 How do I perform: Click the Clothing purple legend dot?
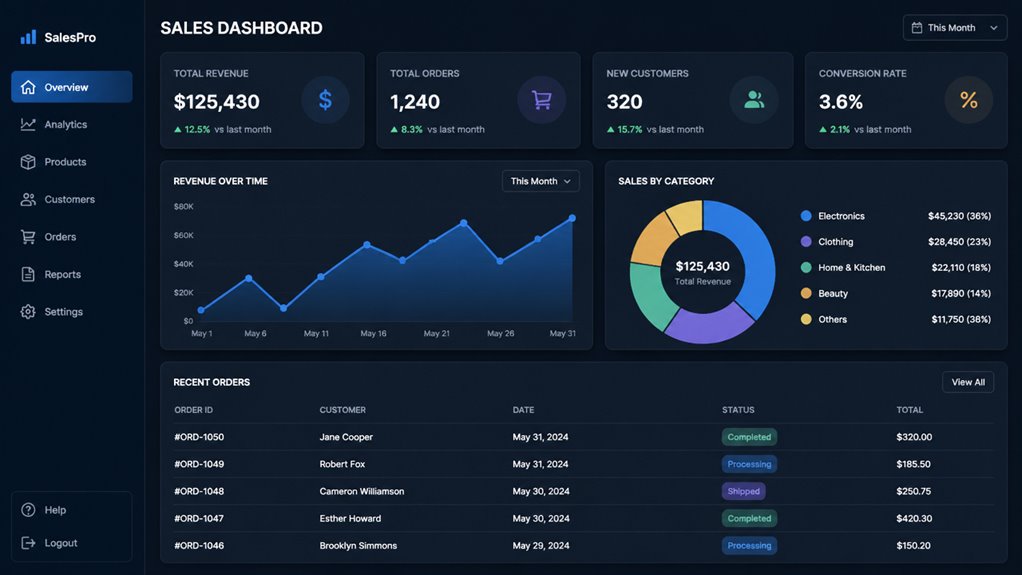pos(806,242)
